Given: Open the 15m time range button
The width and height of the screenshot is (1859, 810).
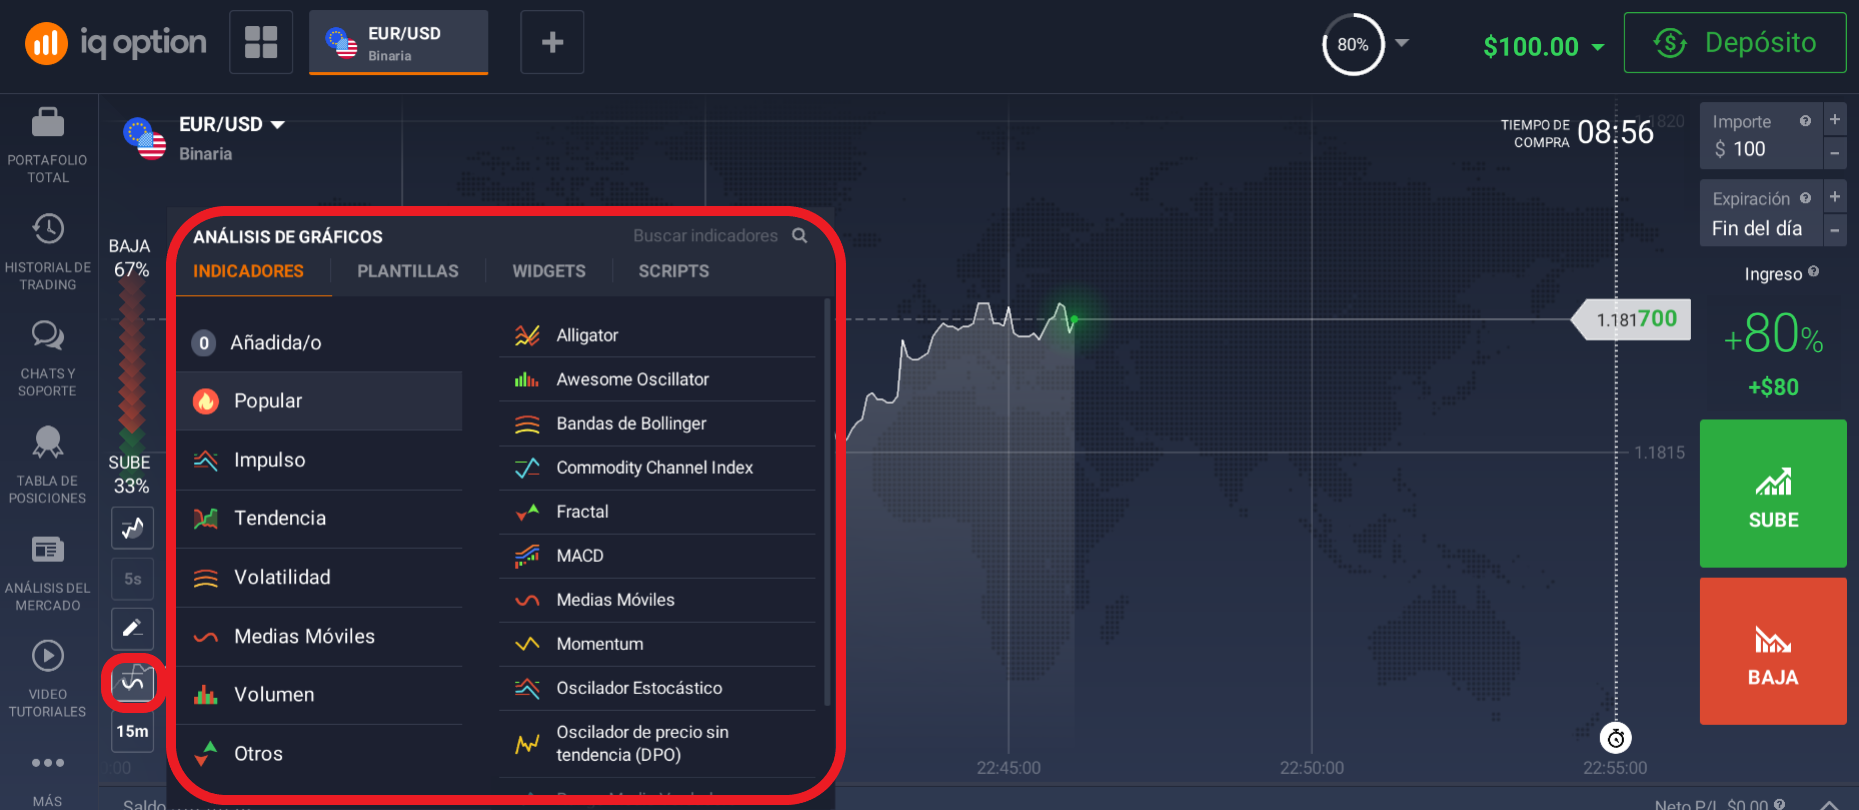Looking at the screenshot, I should tap(132, 732).
